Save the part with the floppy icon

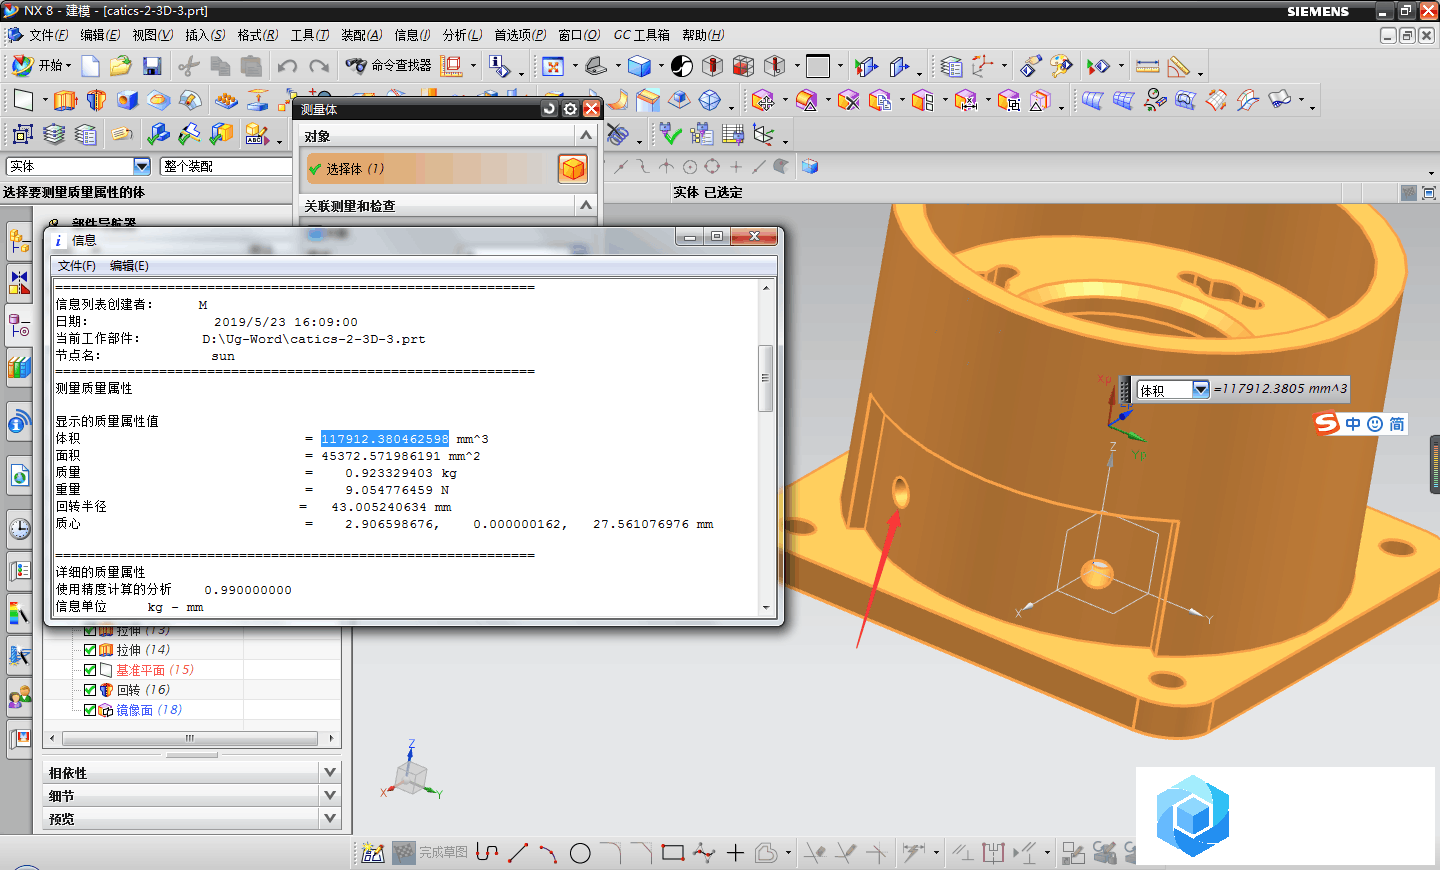coord(152,66)
